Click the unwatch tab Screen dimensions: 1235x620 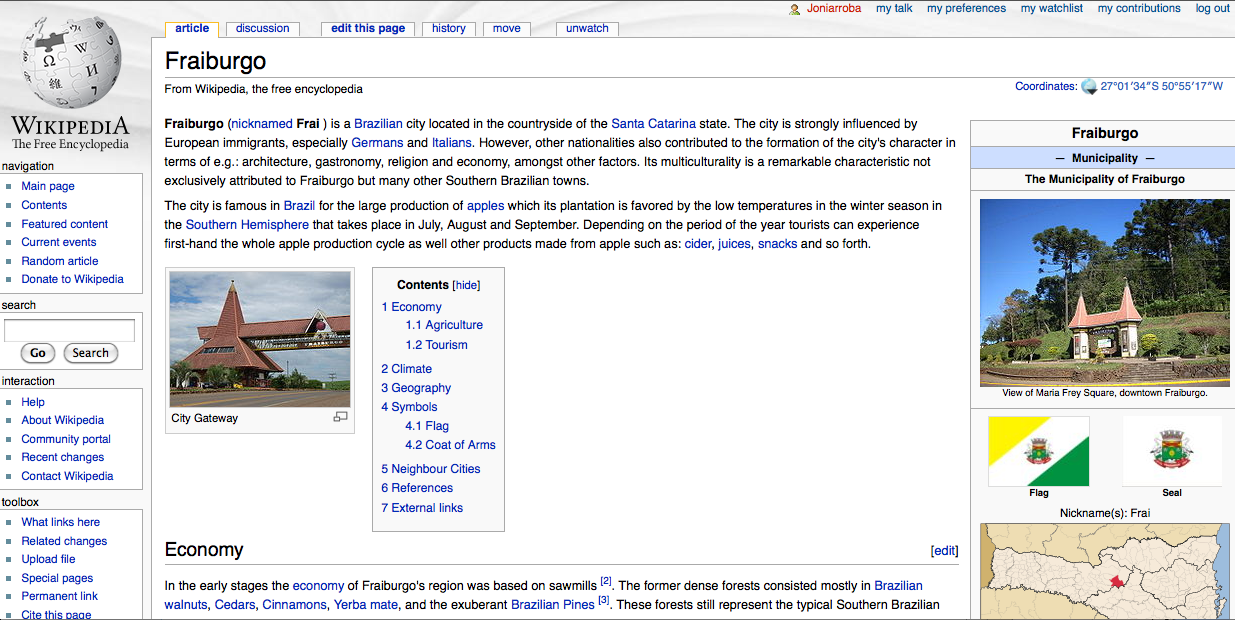[587, 28]
